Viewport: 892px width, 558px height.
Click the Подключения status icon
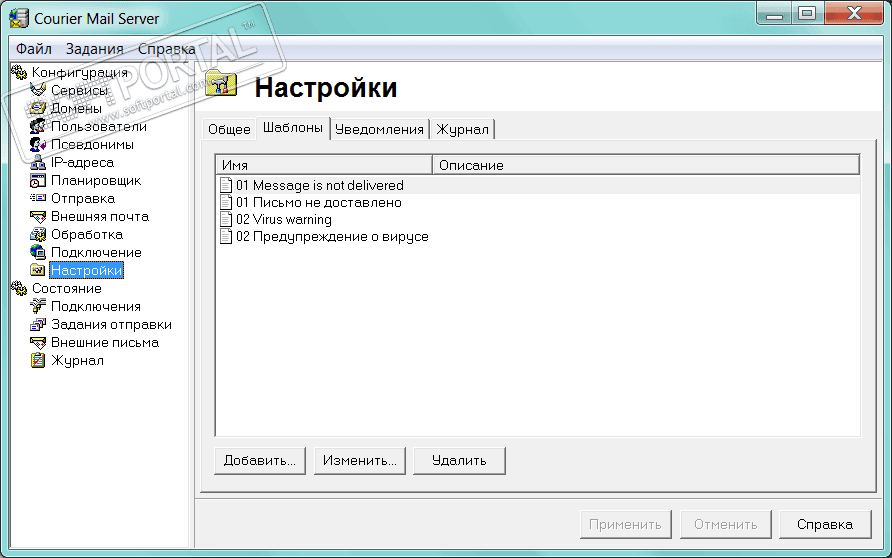click(x=38, y=306)
